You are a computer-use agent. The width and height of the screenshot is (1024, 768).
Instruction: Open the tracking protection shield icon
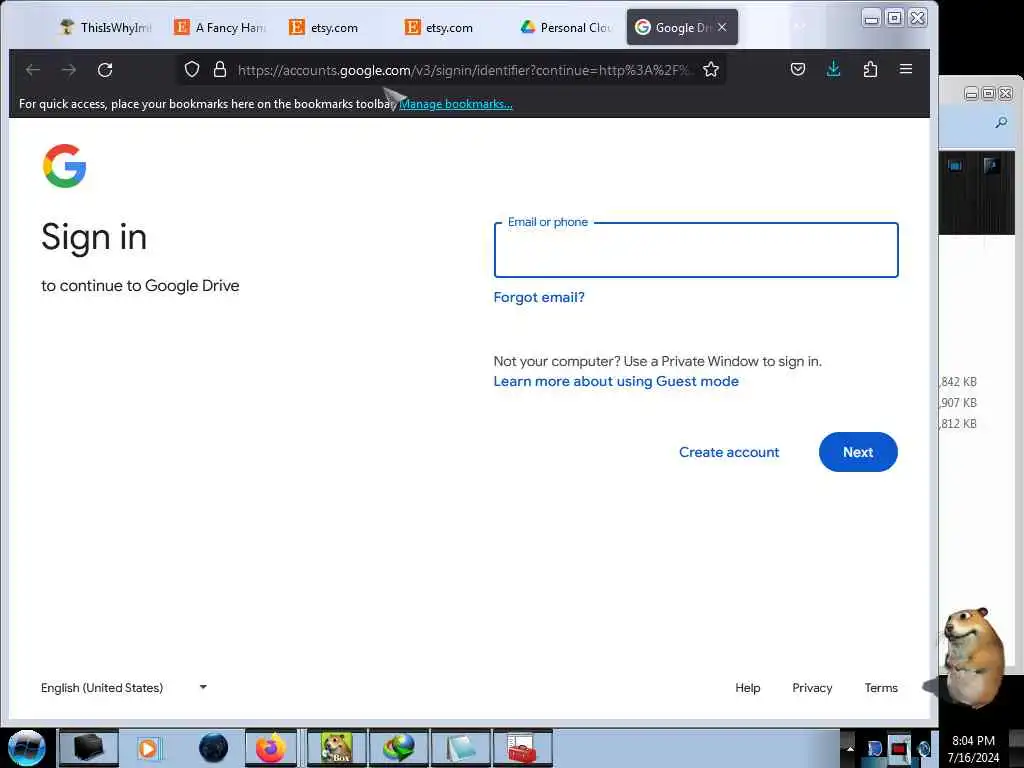[191, 69]
